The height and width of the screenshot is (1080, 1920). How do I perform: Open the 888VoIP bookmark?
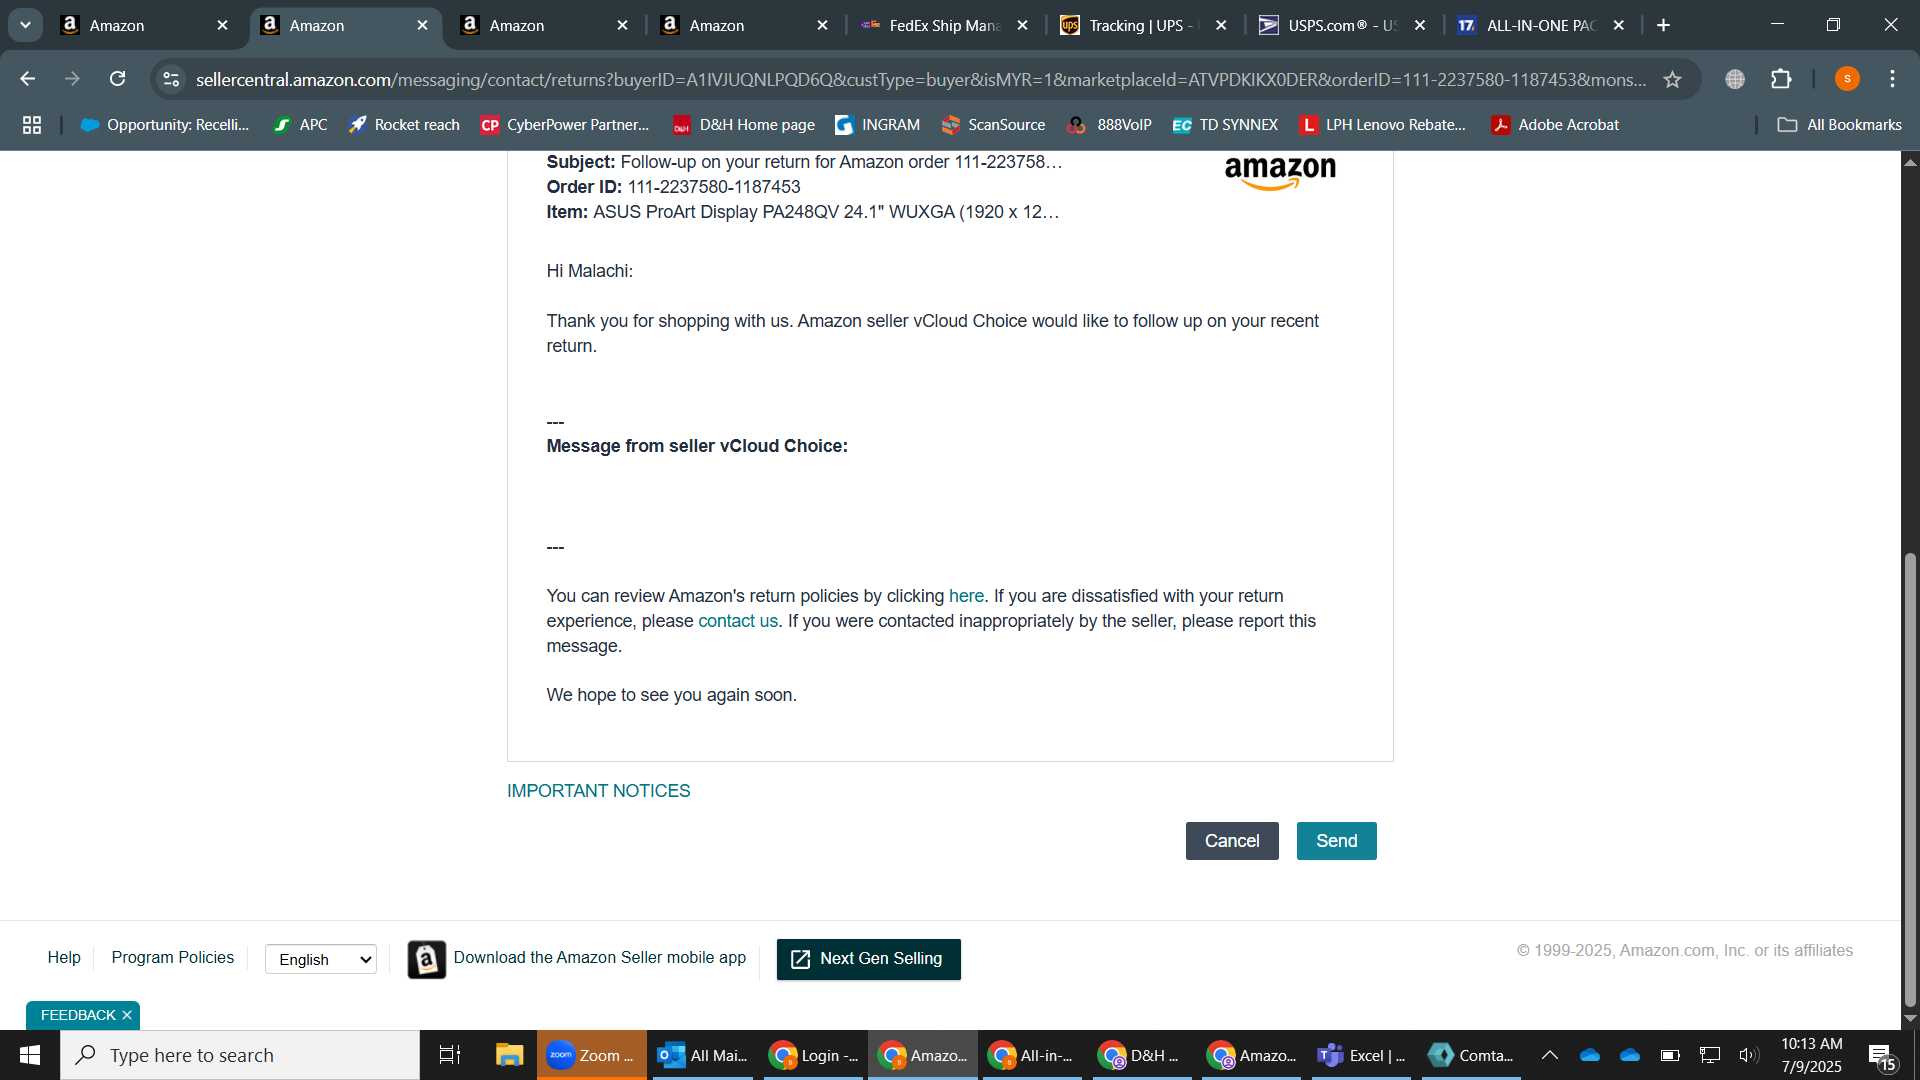pyautogui.click(x=1109, y=125)
